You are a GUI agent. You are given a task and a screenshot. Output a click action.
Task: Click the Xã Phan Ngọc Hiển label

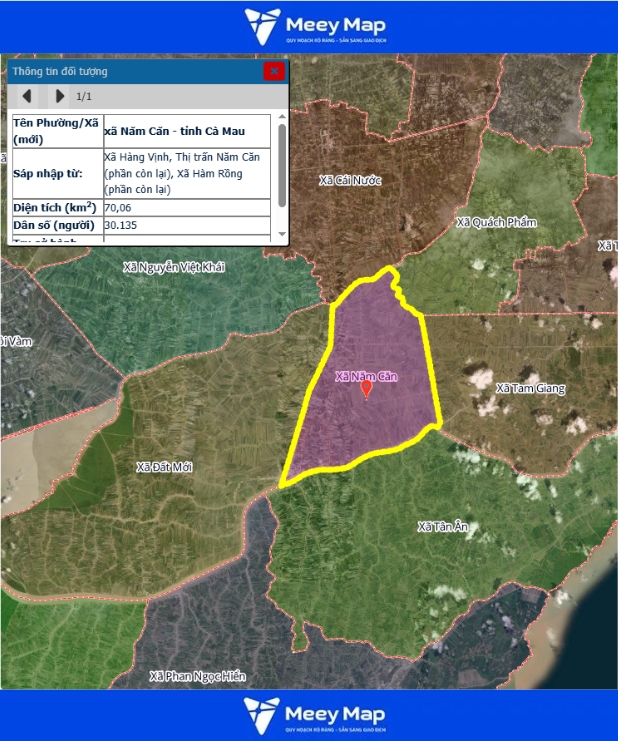[x=197, y=676]
